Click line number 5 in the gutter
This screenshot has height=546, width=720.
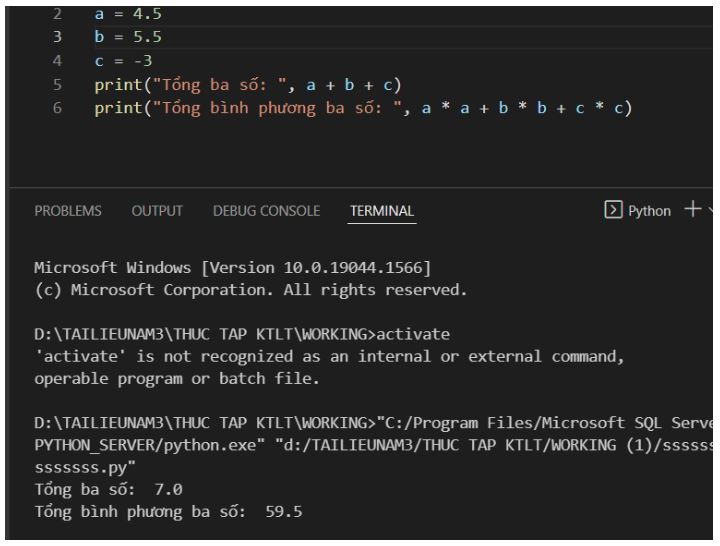click(58, 85)
